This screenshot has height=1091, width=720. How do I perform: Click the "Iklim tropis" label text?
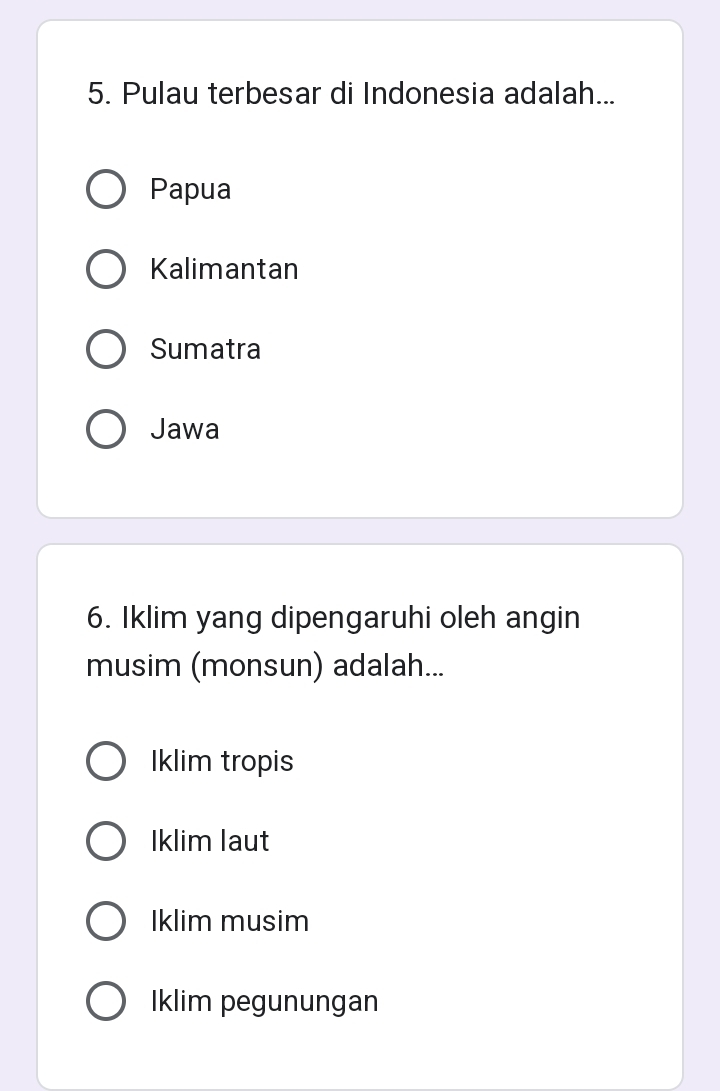[x=222, y=762]
